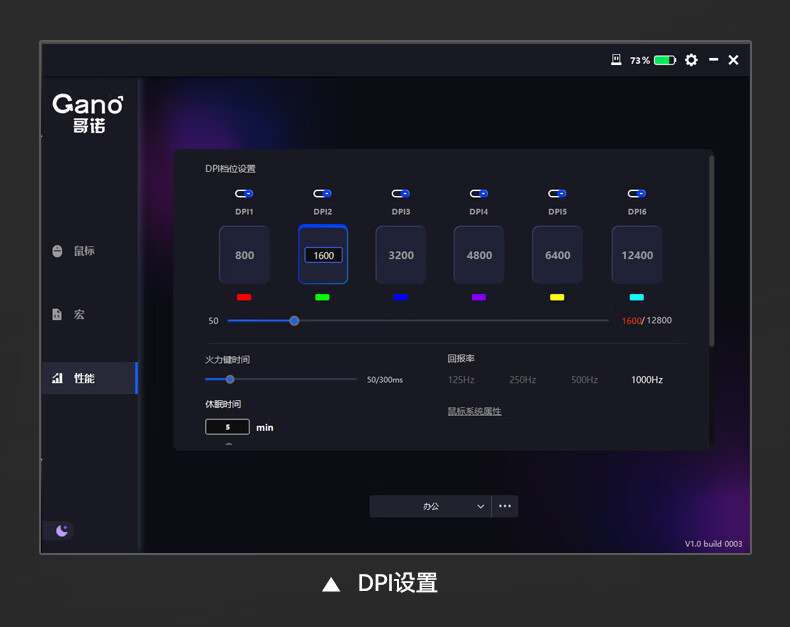Expand the 办公 profile dropdown
The width and height of the screenshot is (790, 627).
pos(431,506)
